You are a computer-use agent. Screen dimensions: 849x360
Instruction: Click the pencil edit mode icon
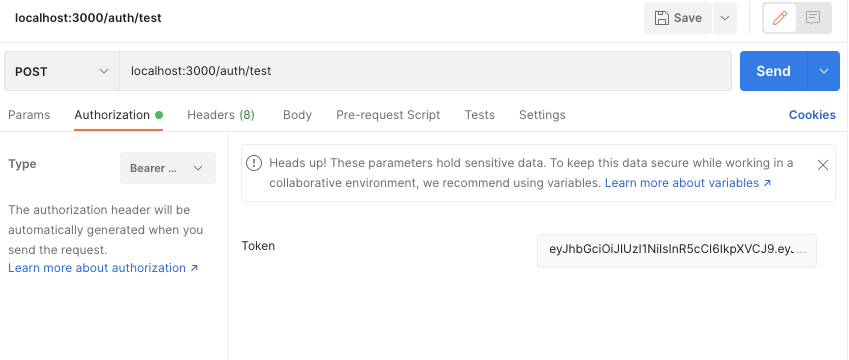coord(780,18)
